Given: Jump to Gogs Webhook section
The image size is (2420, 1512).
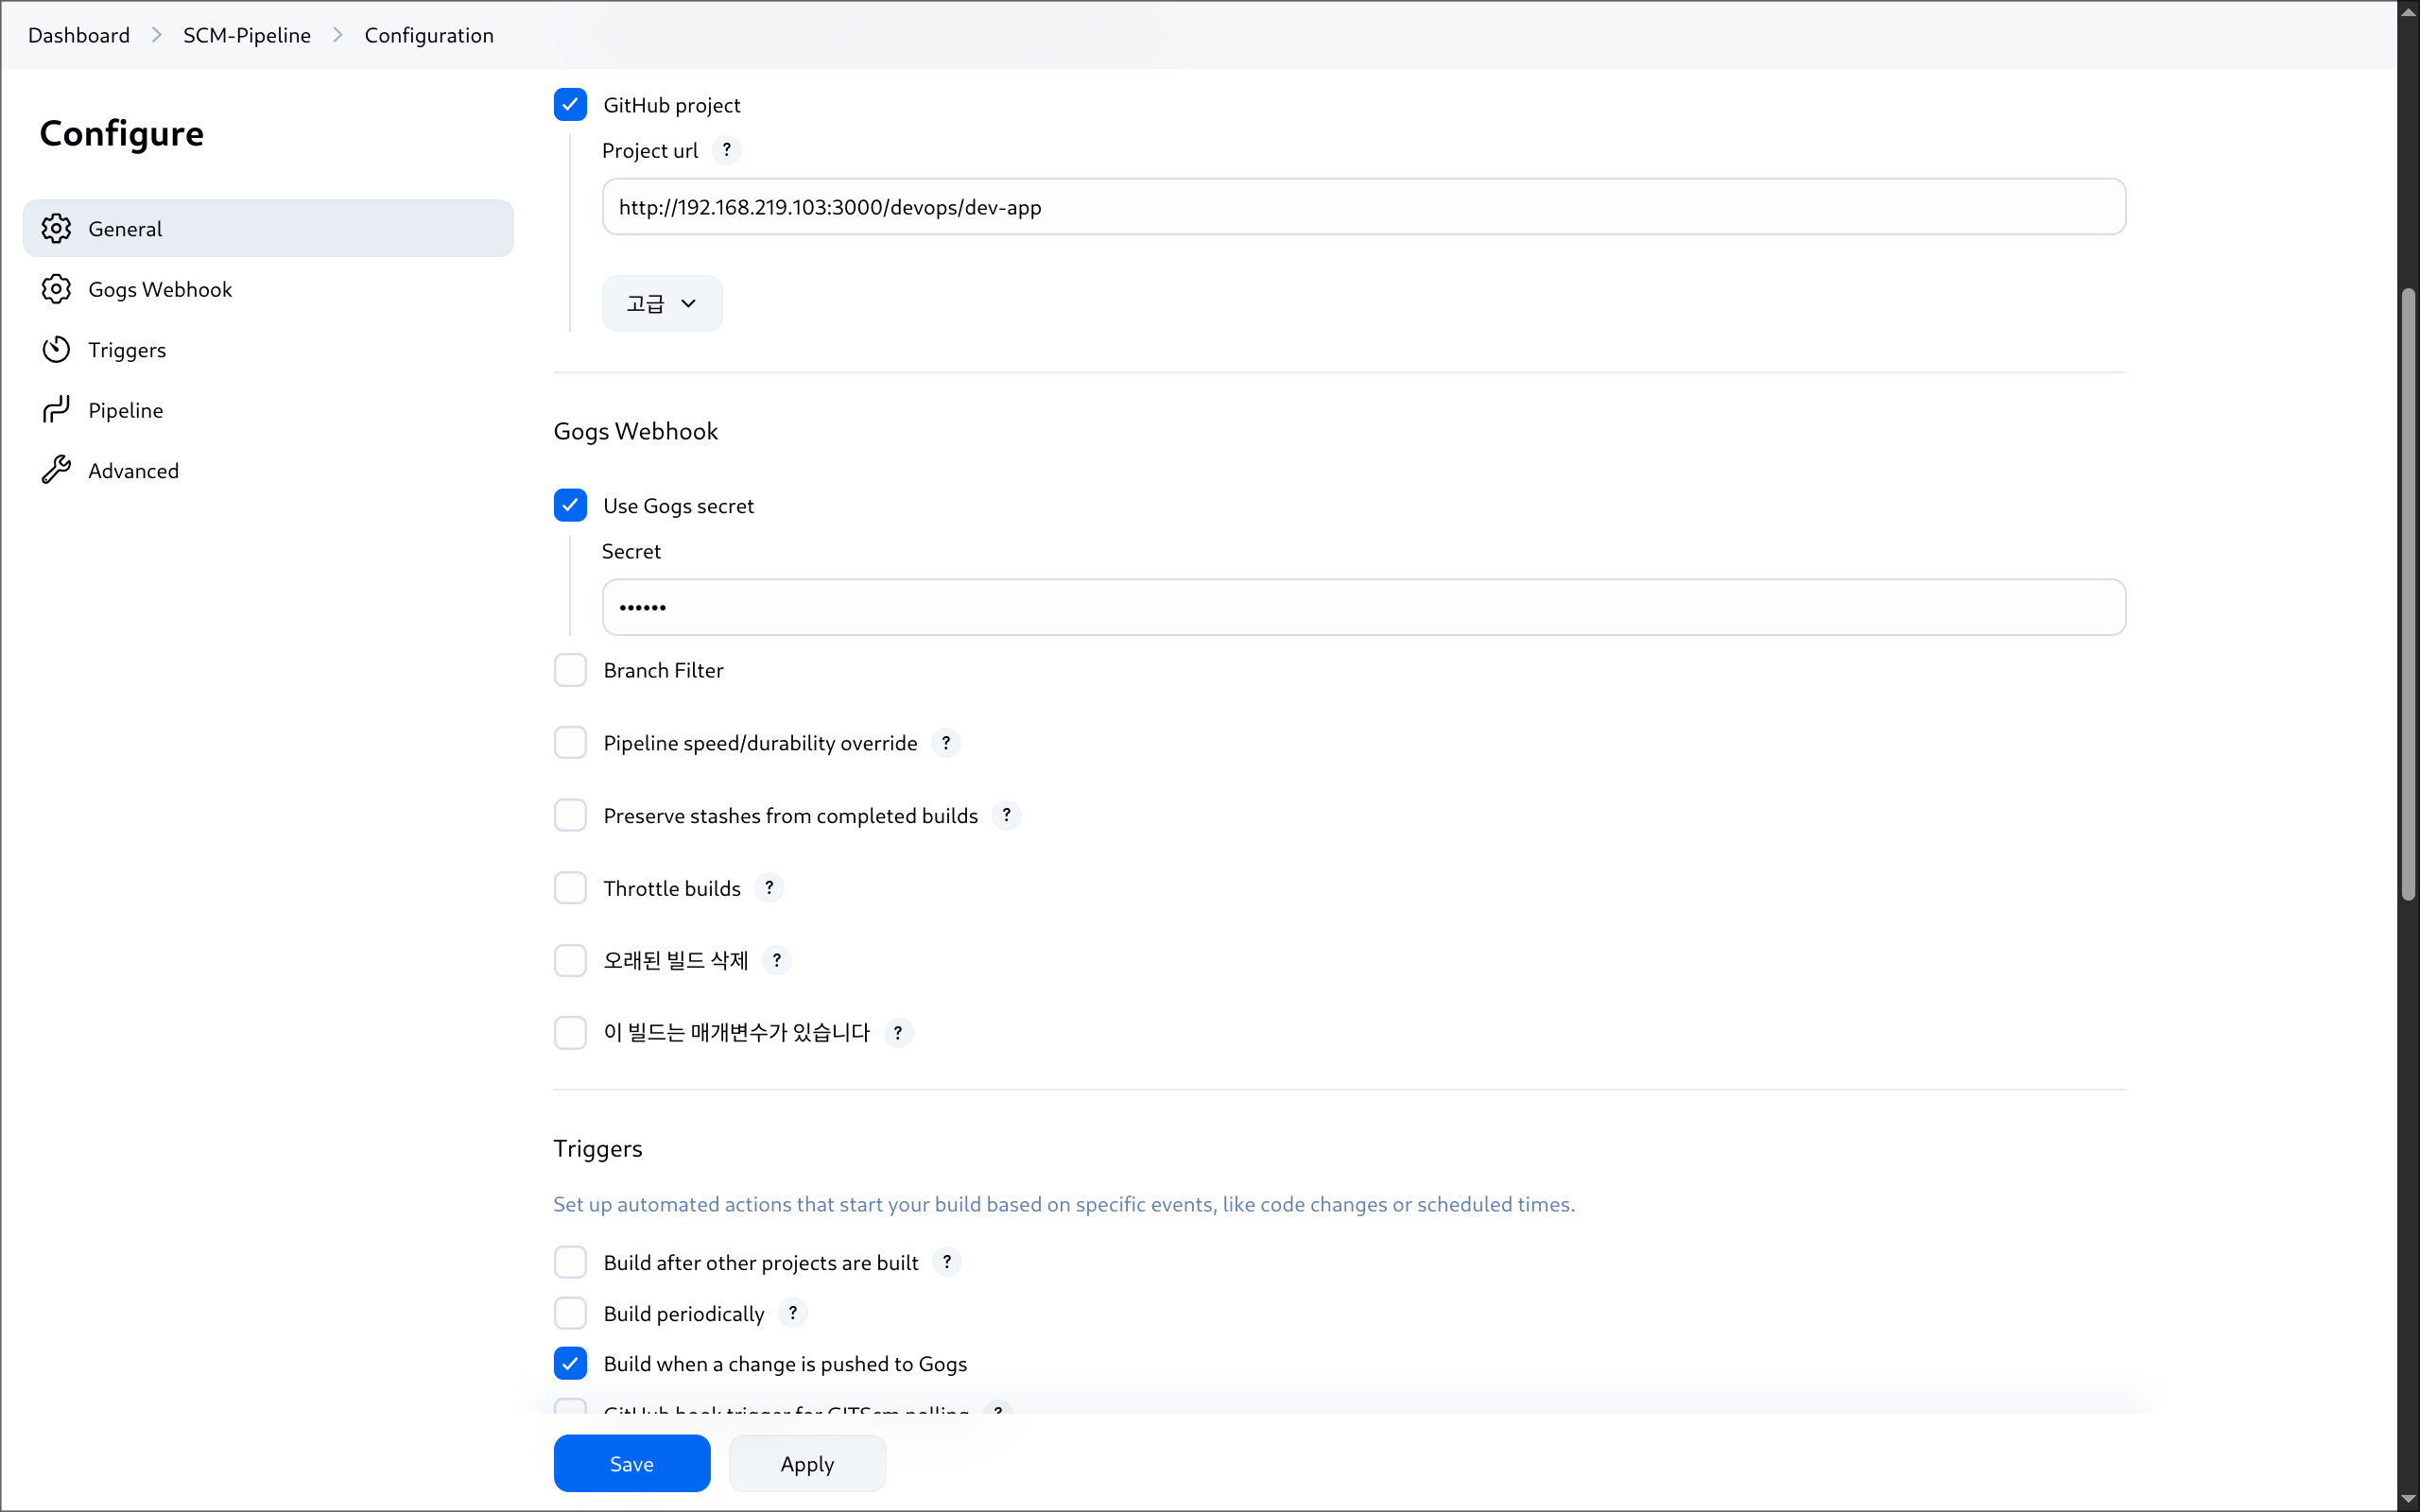Looking at the screenshot, I should click(268, 289).
